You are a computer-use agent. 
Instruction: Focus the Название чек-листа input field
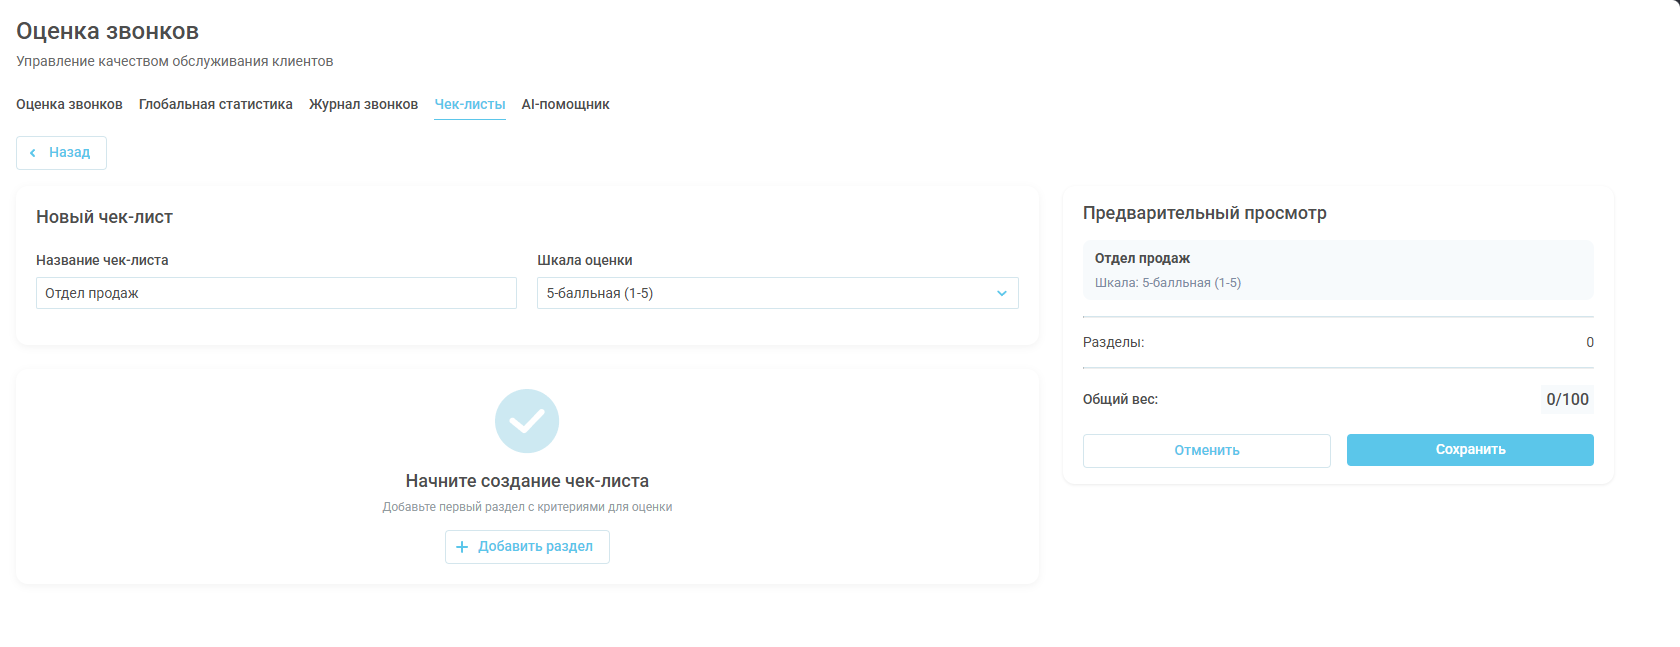(276, 293)
